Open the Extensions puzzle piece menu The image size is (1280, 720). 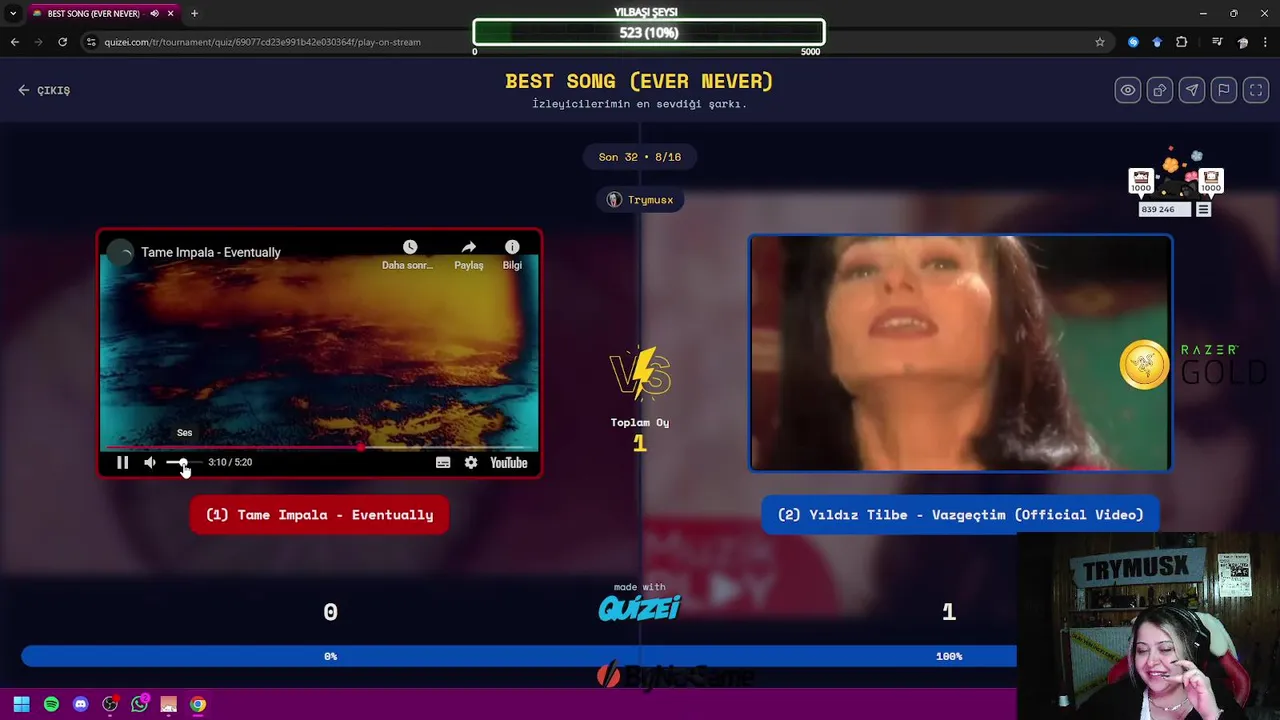[x=1182, y=42]
